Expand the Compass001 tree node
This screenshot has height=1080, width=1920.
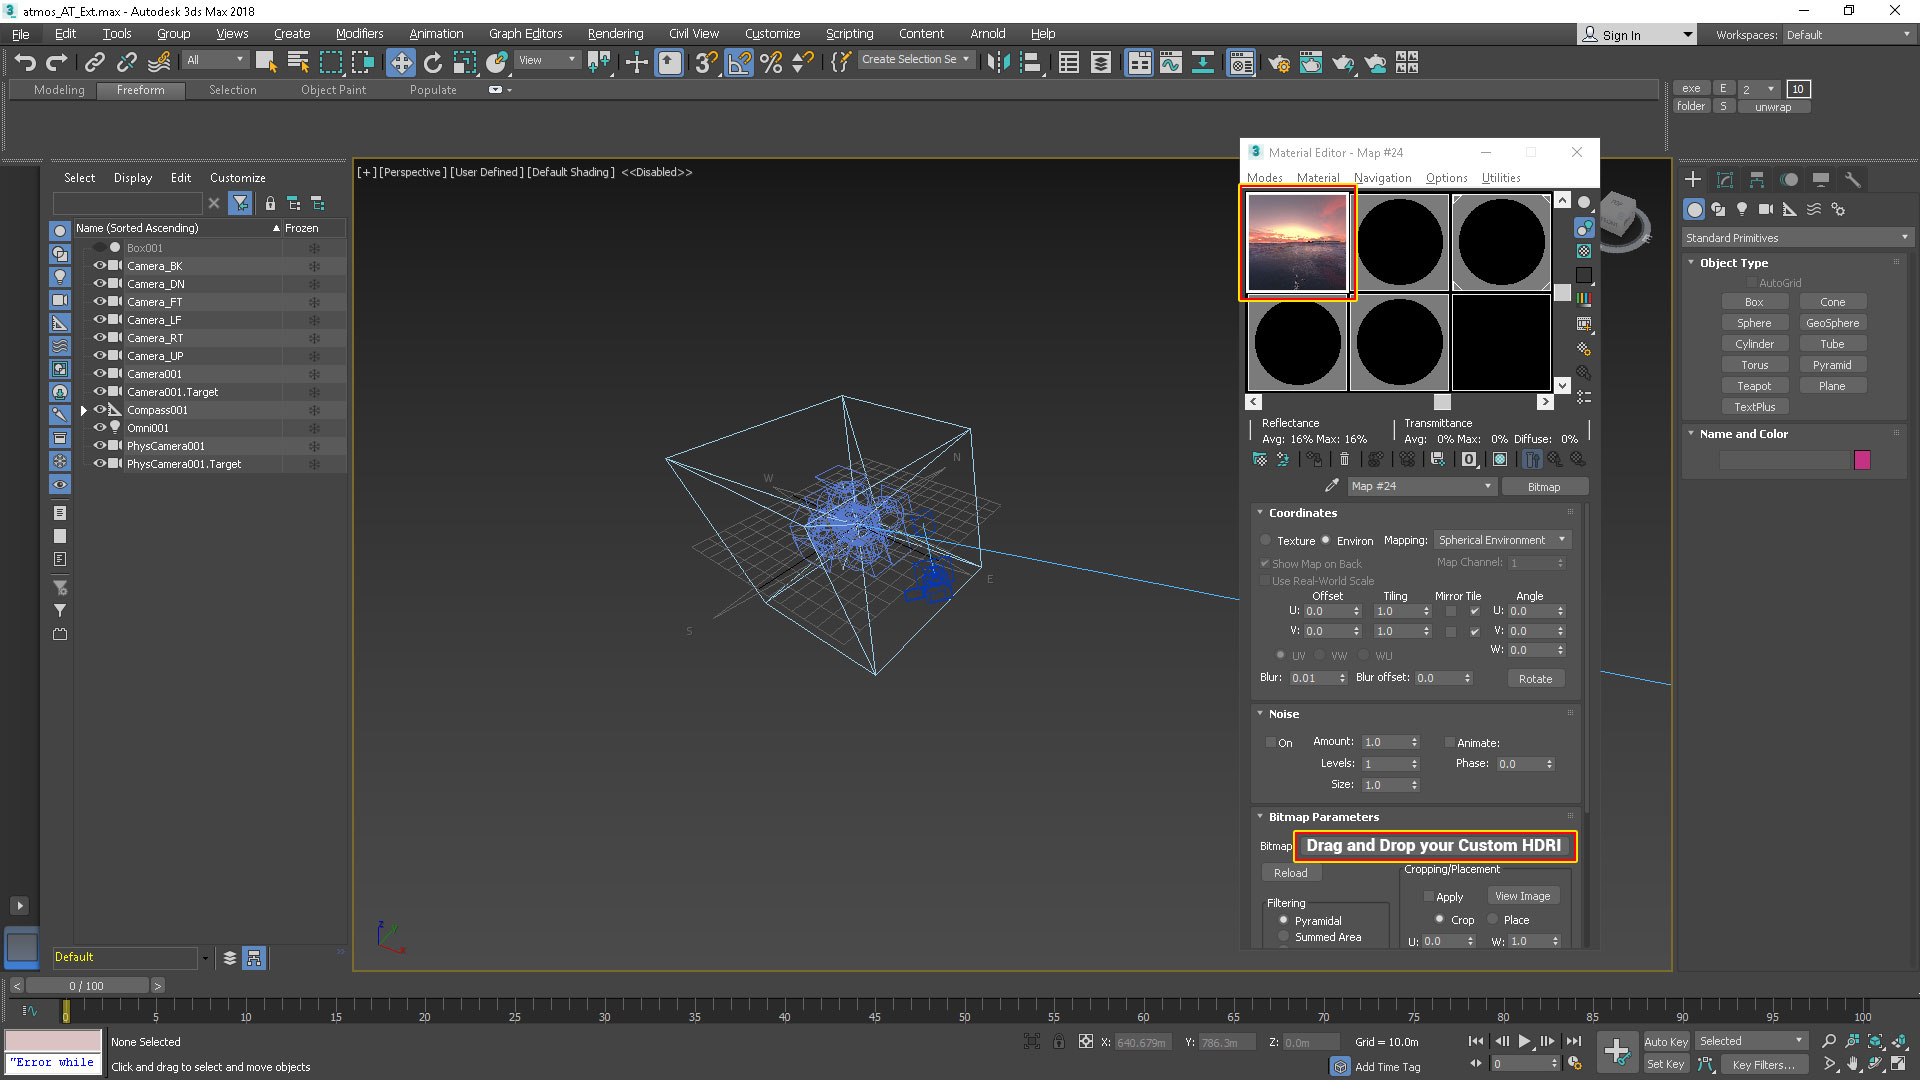[x=84, y=410]
